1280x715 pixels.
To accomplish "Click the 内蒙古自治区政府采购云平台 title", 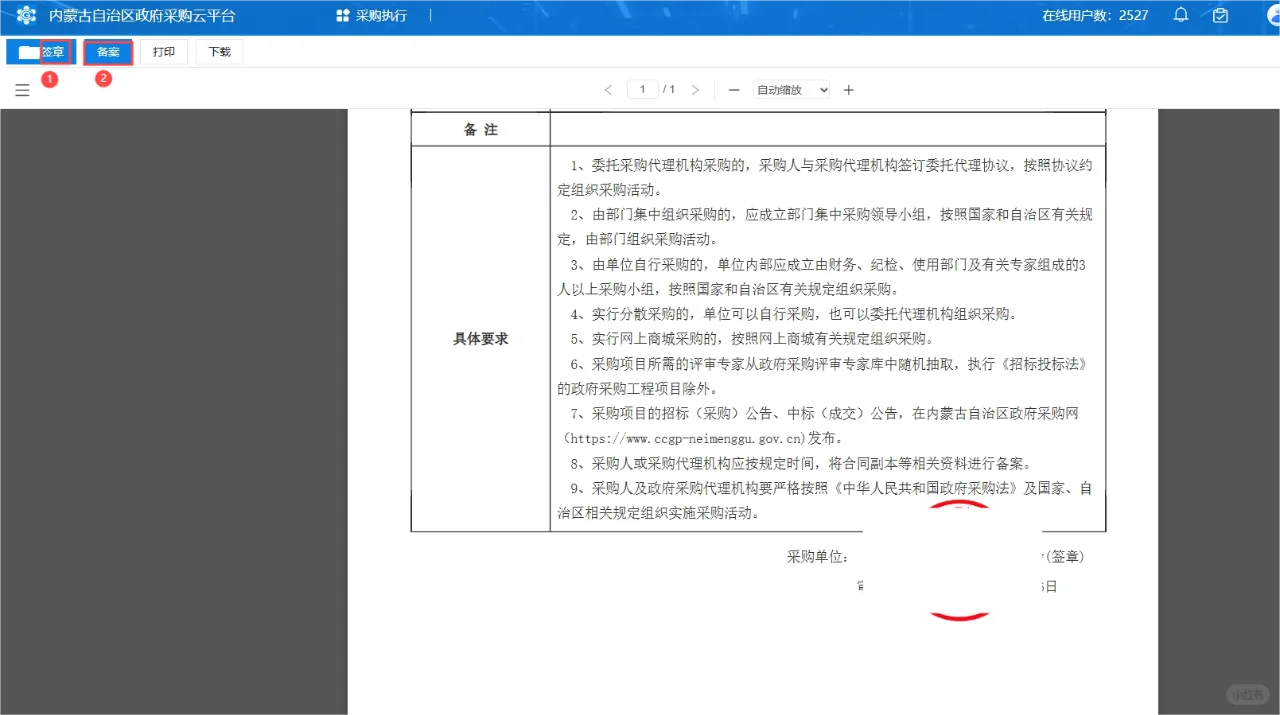I will (142, 16).
